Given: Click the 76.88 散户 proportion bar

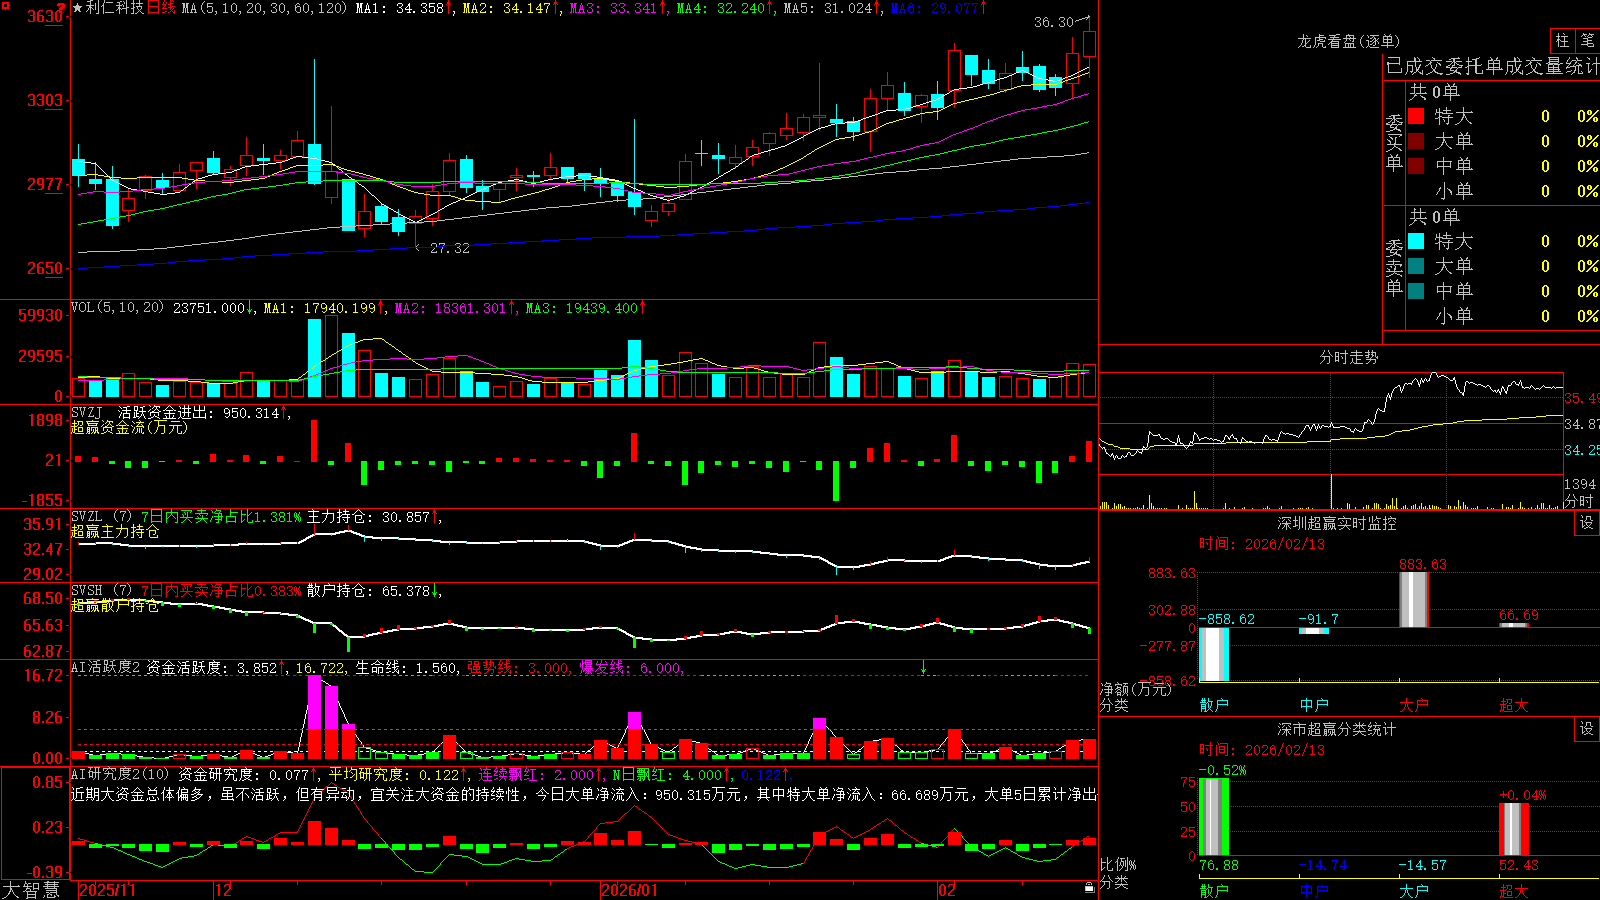Looking at the screenshot, I should click(1214, 816).
